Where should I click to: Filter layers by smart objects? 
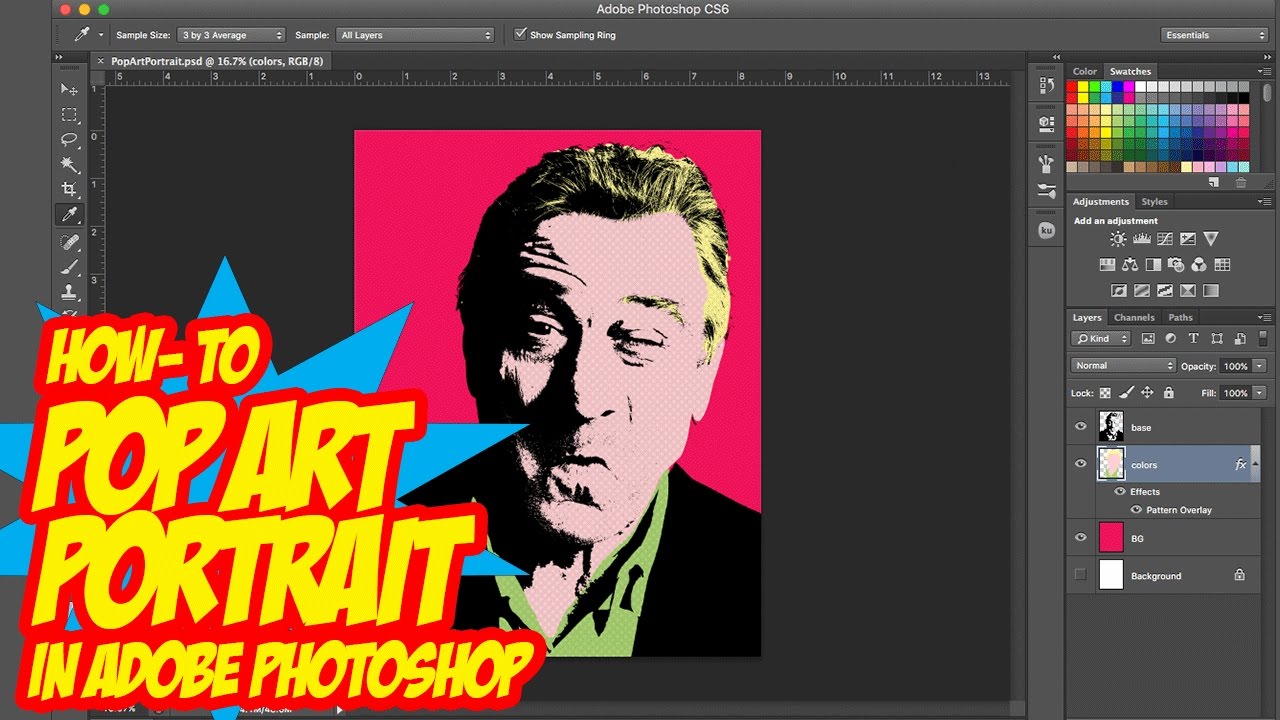point(1240,339)
